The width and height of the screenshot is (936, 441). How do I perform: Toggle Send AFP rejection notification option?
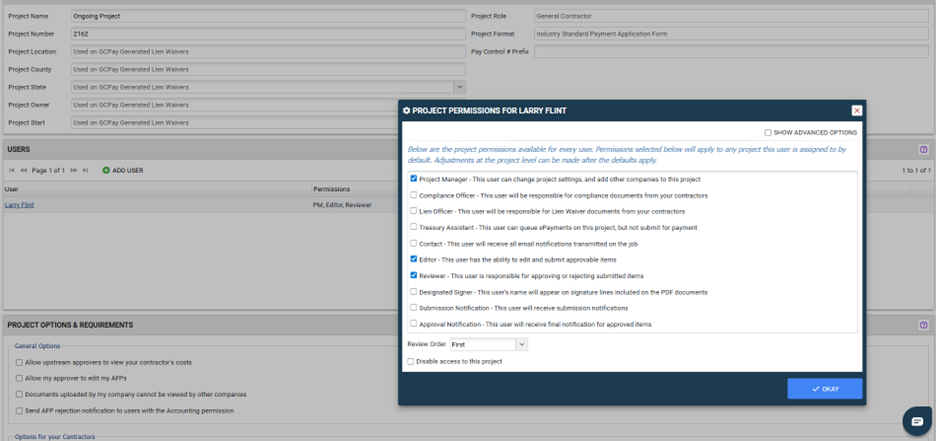coord(19,411)
